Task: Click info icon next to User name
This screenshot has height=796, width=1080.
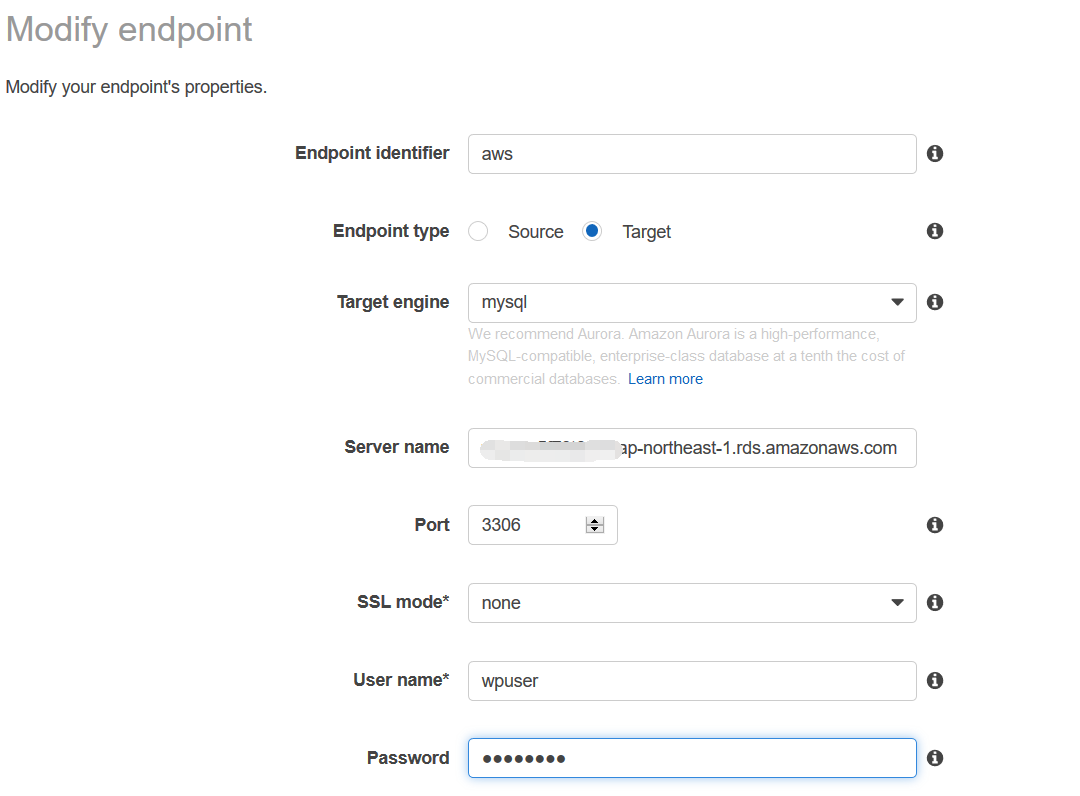Action: point(935,680)
